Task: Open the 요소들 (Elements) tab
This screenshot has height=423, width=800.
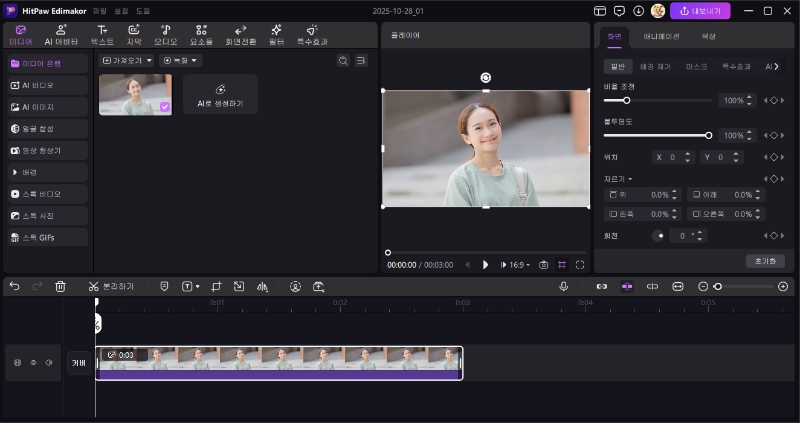Action: (x=202, y=35)
